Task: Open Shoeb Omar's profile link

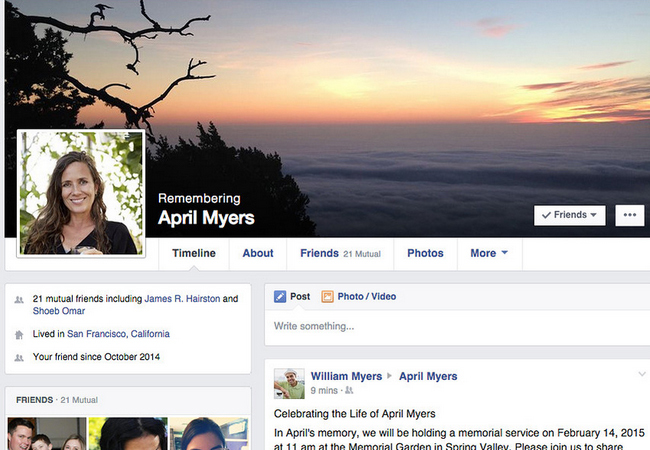Action: (59, 311)
